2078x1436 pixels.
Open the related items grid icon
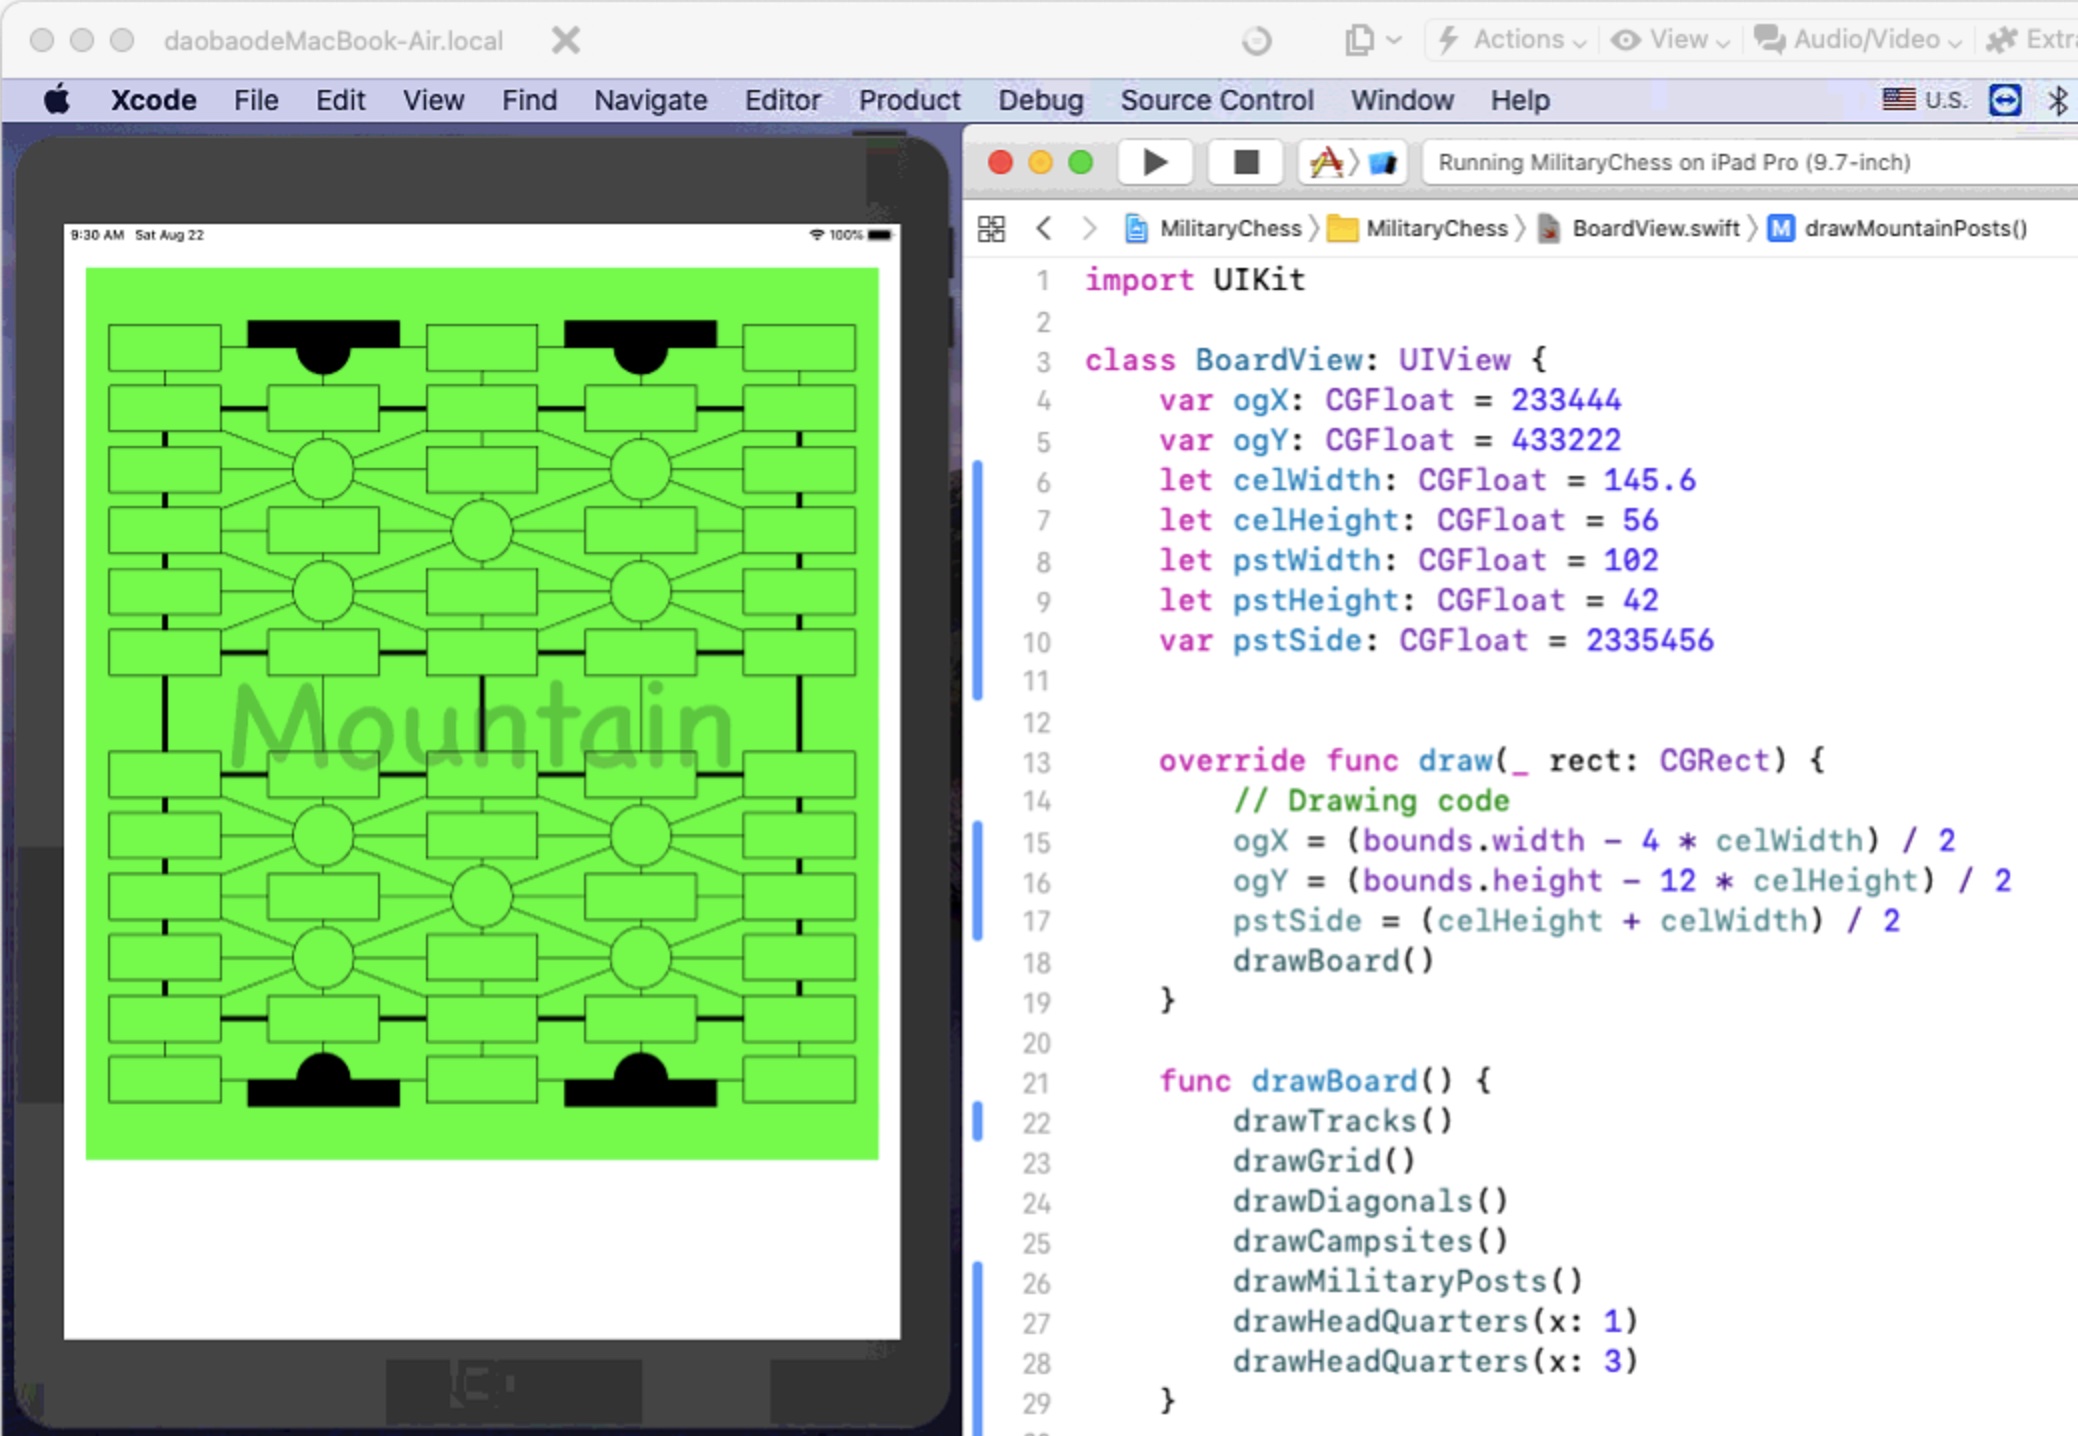click(x=991, y=229)
